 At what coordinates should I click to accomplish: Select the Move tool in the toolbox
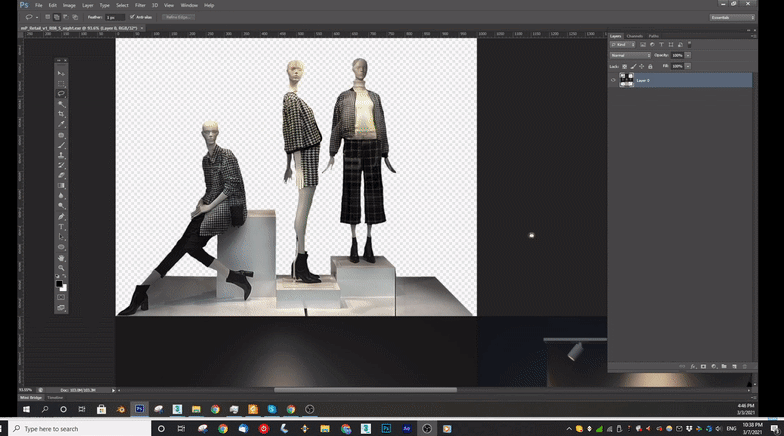(x=61, y=74)
